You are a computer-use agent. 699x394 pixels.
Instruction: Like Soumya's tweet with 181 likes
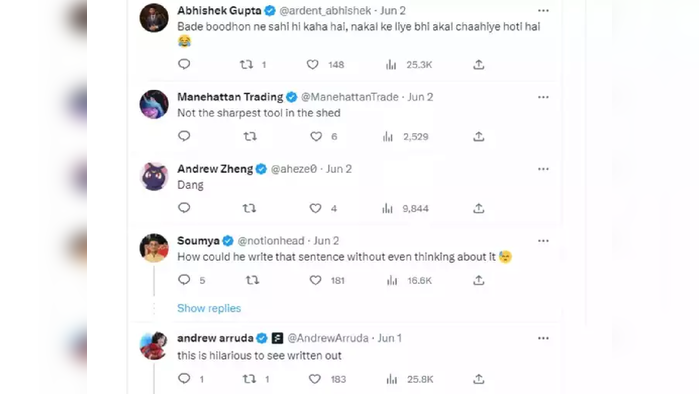316,280
